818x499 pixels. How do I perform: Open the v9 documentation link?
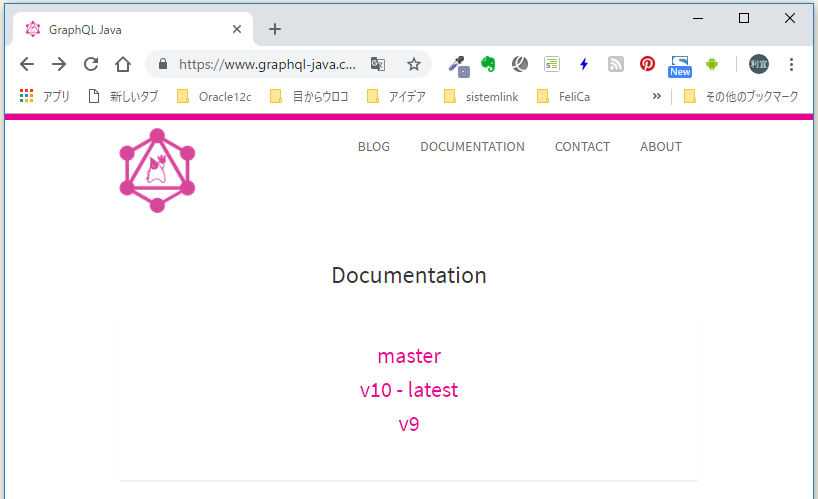(x=409, y=424)
